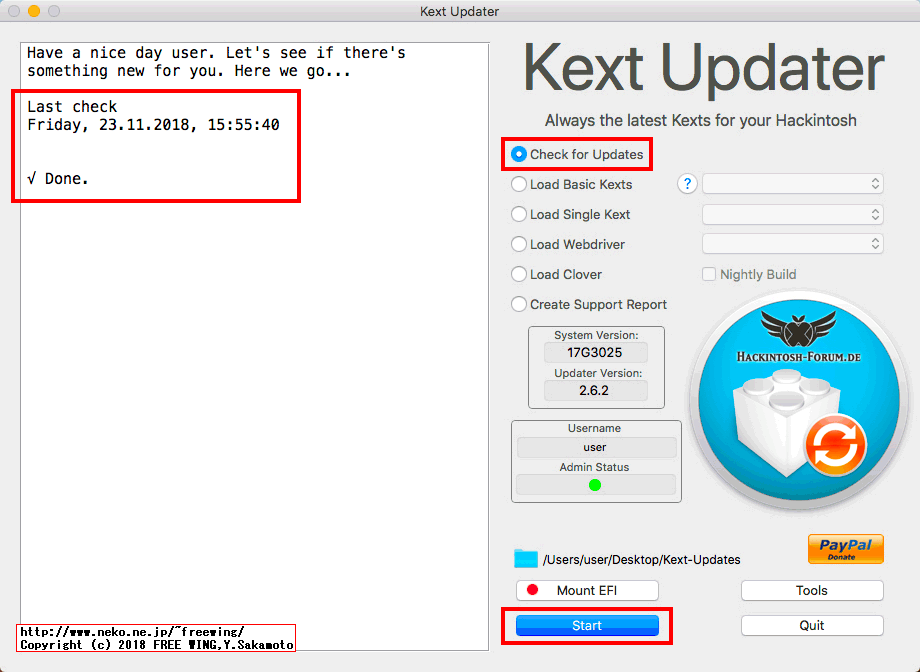Image resolution: width=920 pixels, height=672 pixels.
Task: Click the Mount EFI button
Action: tap(587, 590)
